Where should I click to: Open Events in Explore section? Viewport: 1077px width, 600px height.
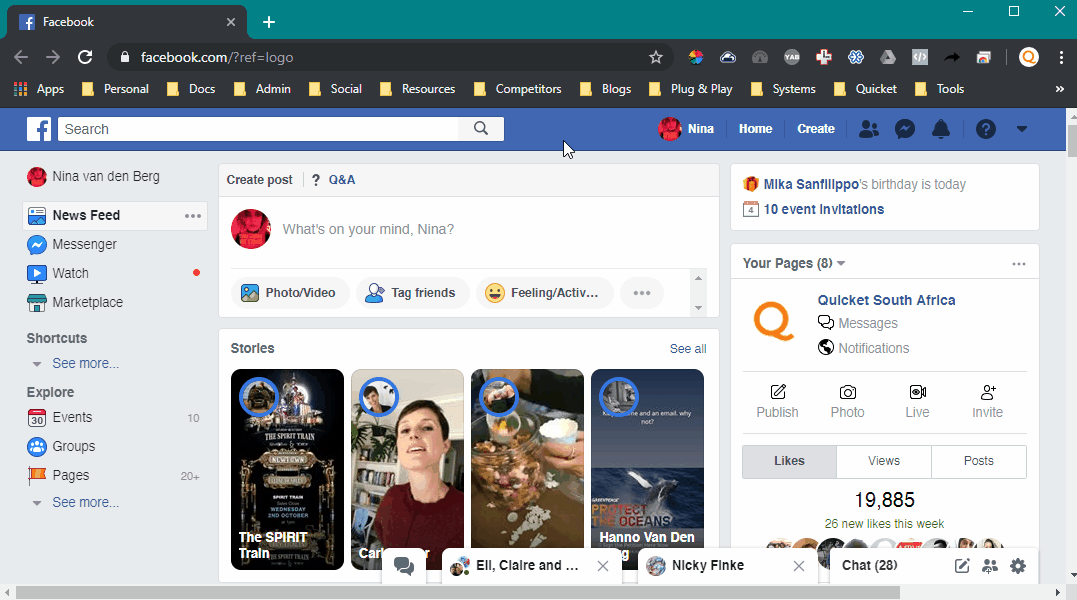[x=59, y=417]
